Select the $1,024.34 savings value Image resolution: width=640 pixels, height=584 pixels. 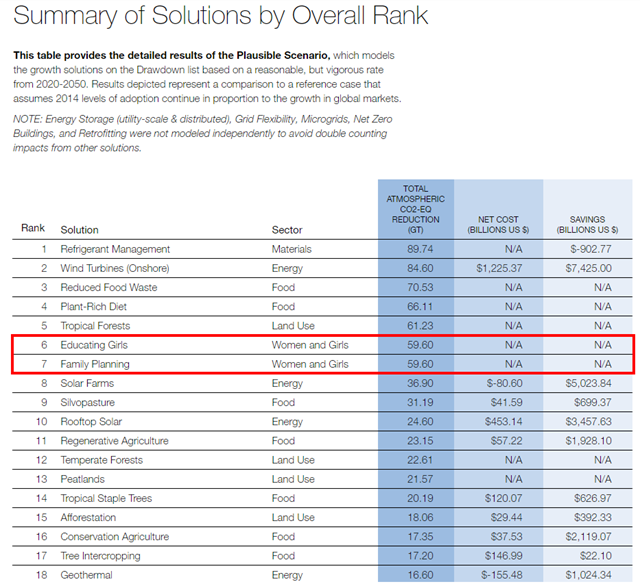(x=589, y=575)
